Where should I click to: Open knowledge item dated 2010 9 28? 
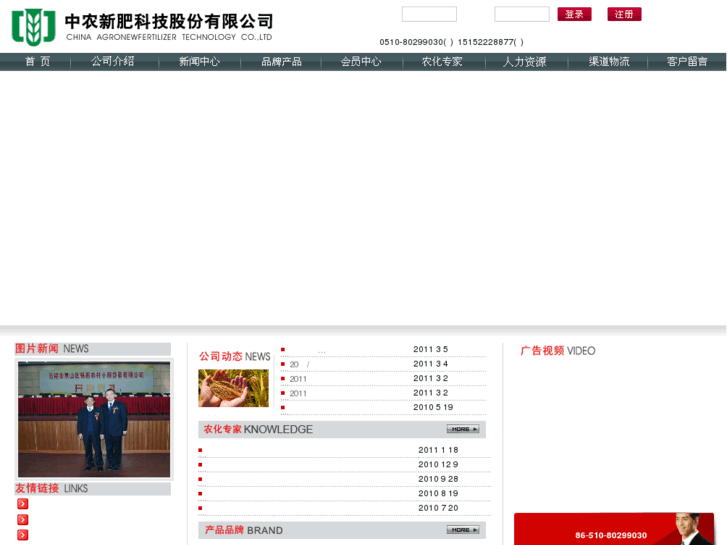click(x=344, y=479)
